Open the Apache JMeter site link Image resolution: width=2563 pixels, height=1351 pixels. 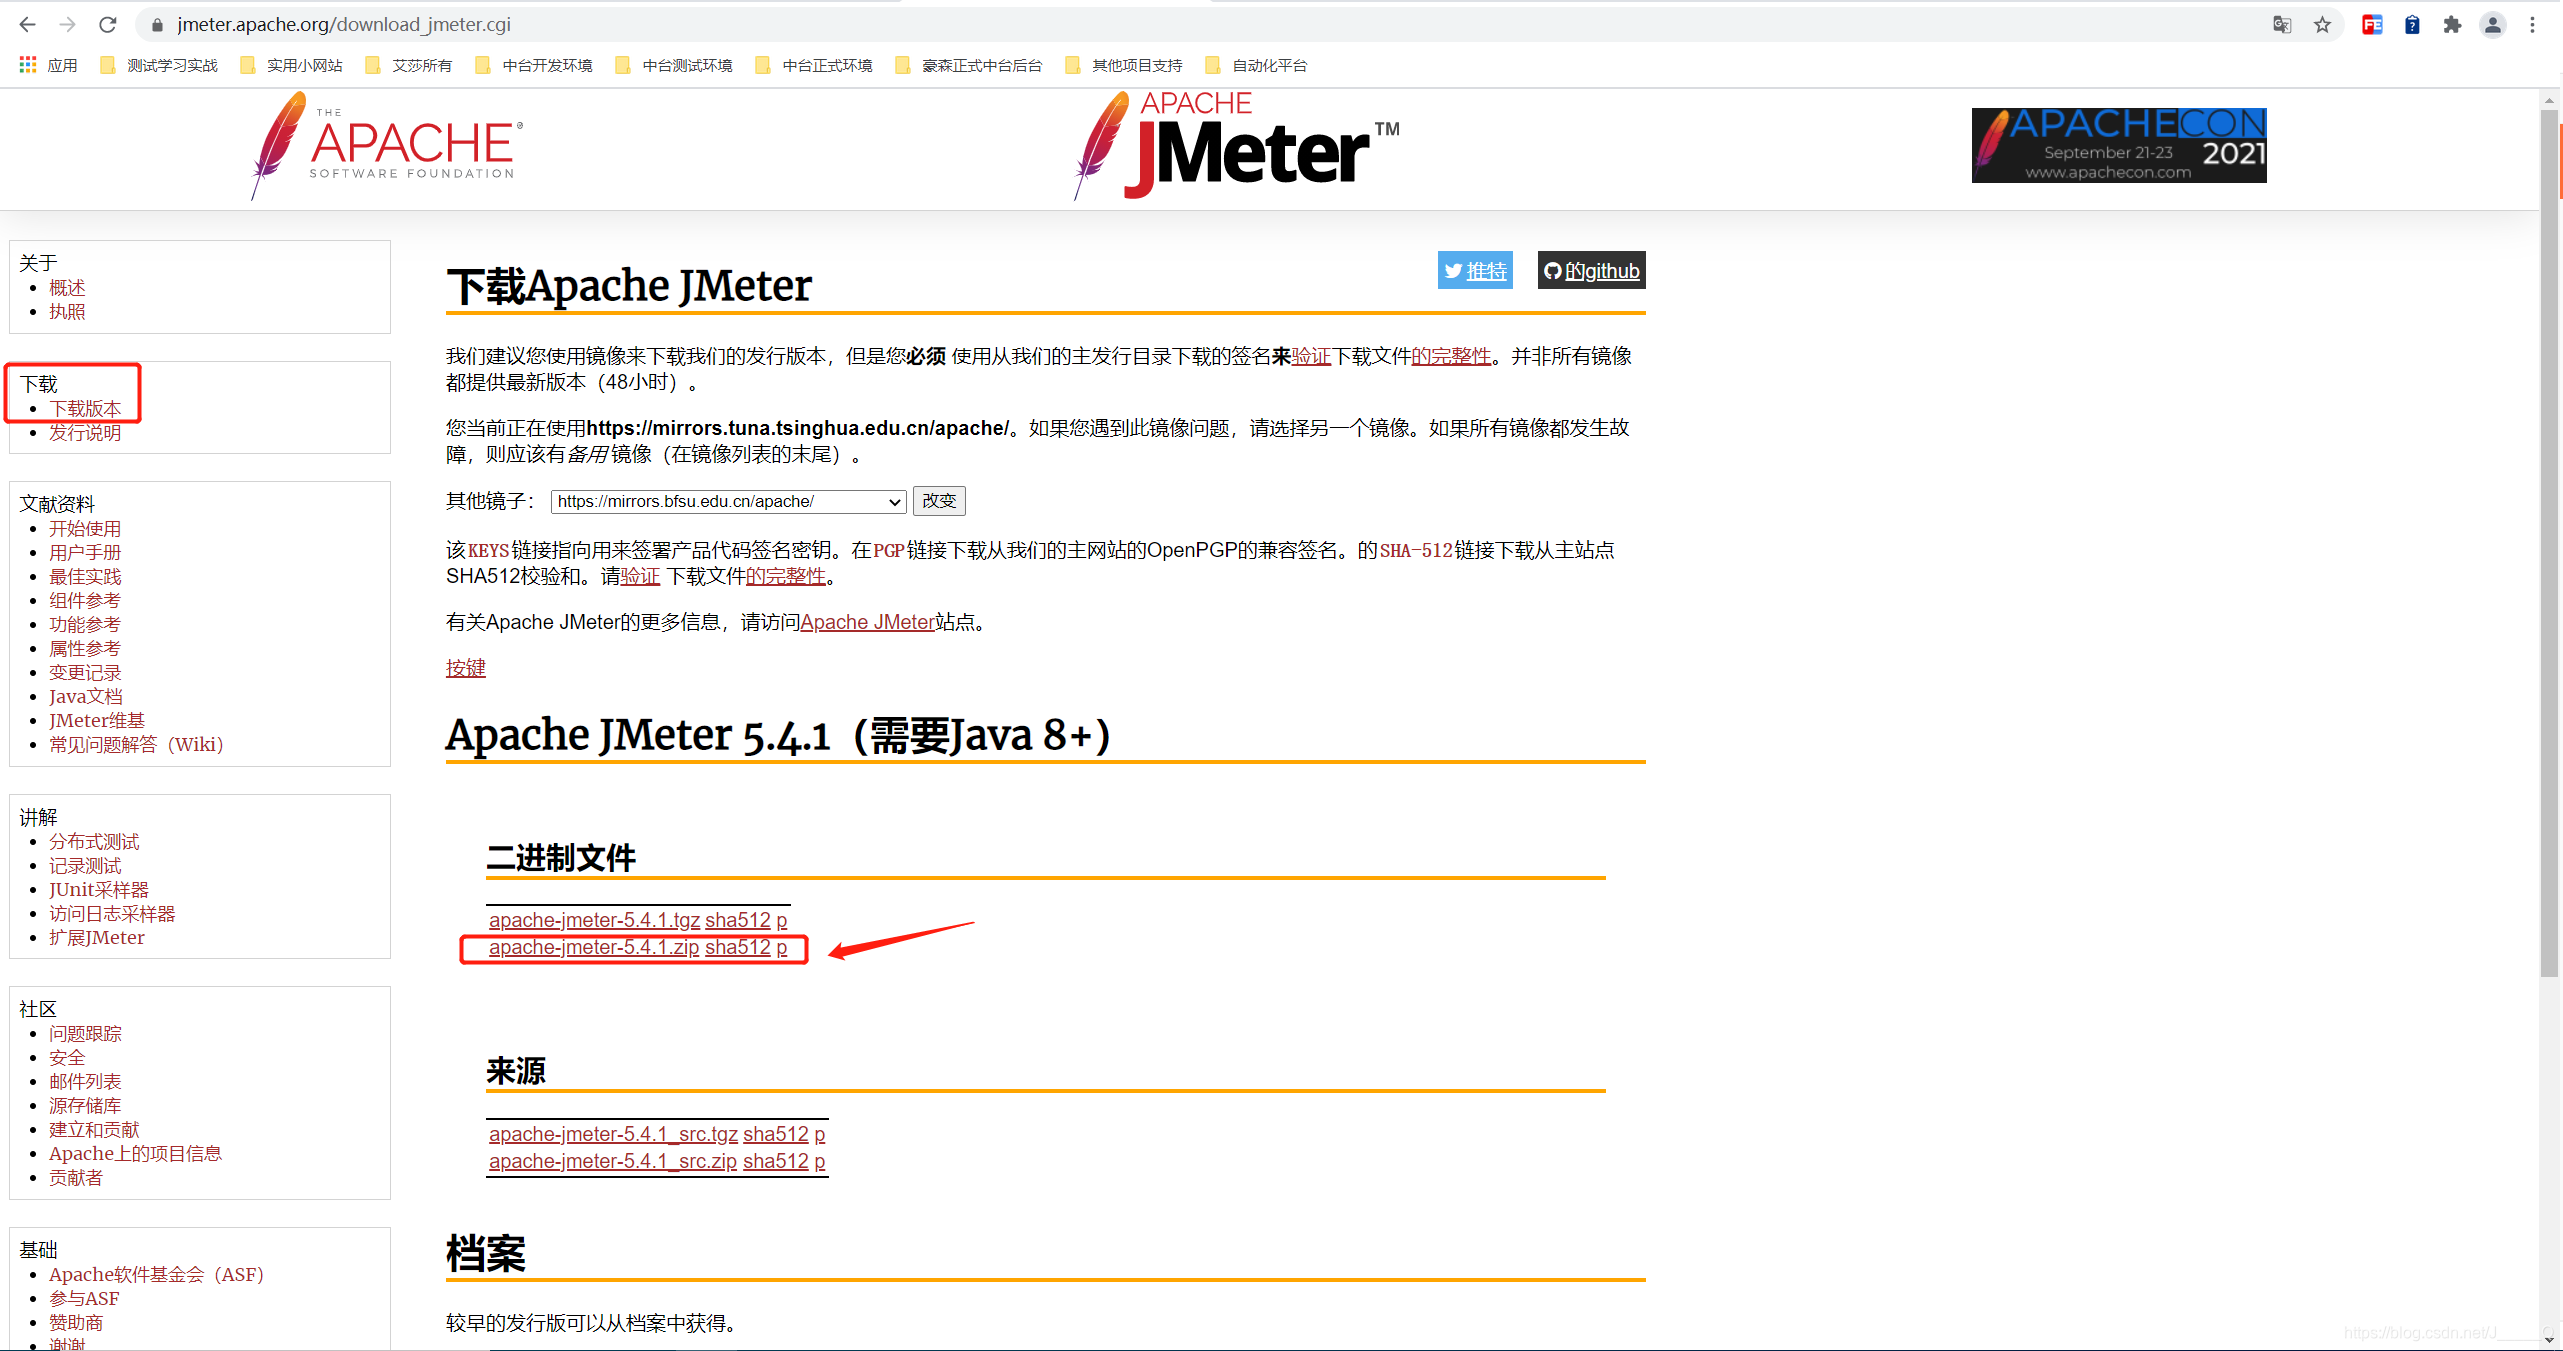tap(868, 622)
